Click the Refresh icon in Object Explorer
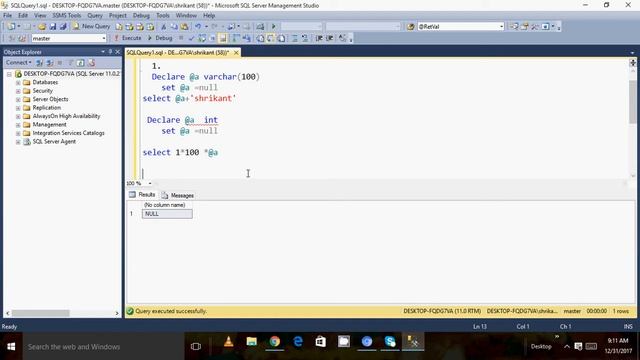Viewport: 640px width, 360px height. tap(81, 62)
